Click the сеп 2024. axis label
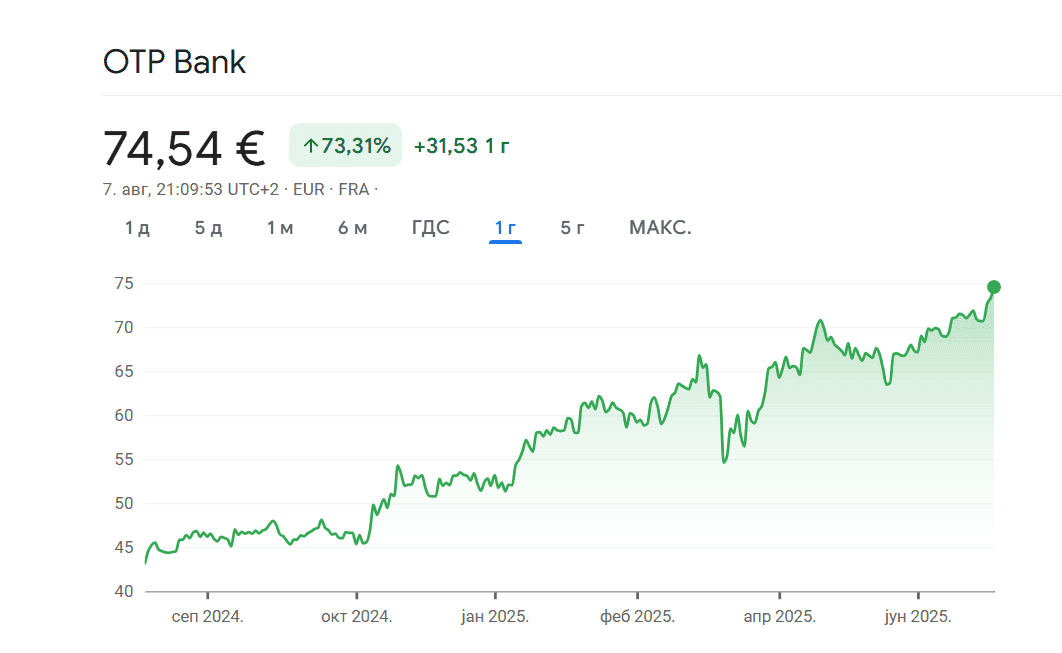Screen dimensions: 1062x653 point(207,616)
